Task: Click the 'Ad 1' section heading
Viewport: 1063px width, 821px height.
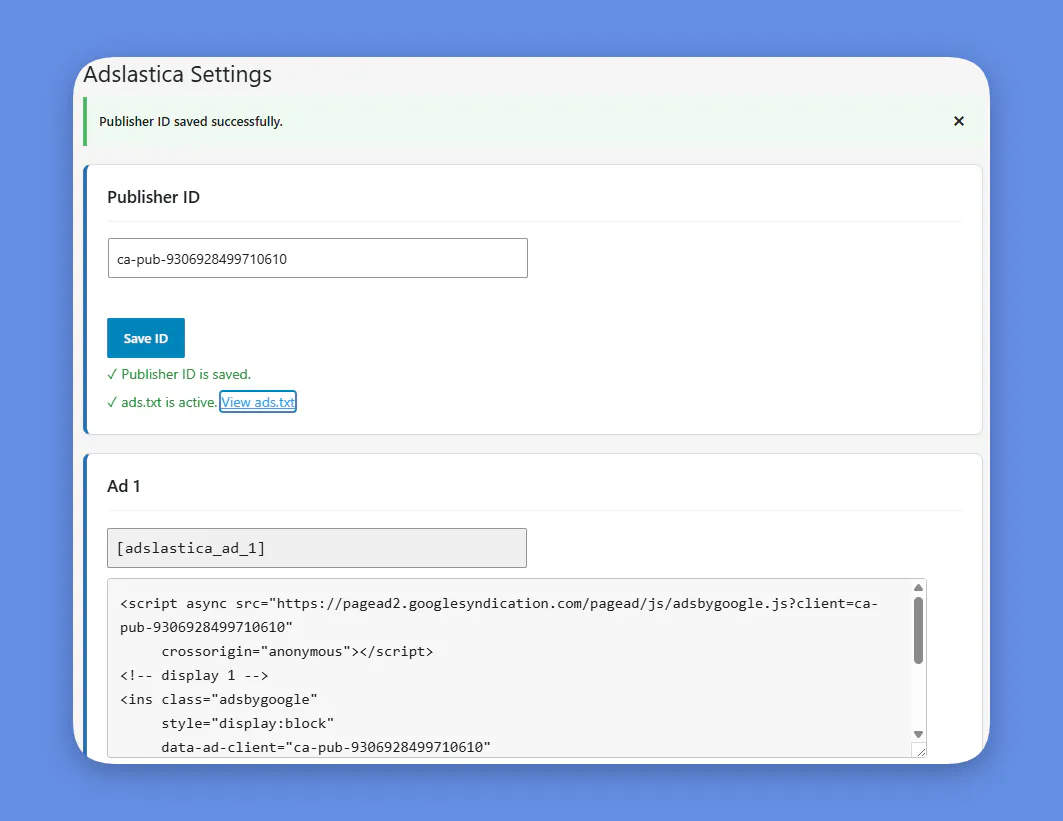Action: [x=123, y=486]
